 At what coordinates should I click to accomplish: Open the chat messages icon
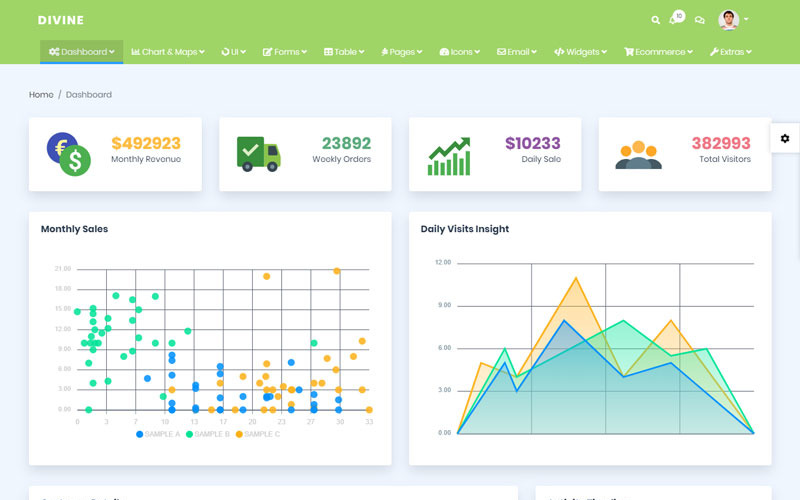700,20
